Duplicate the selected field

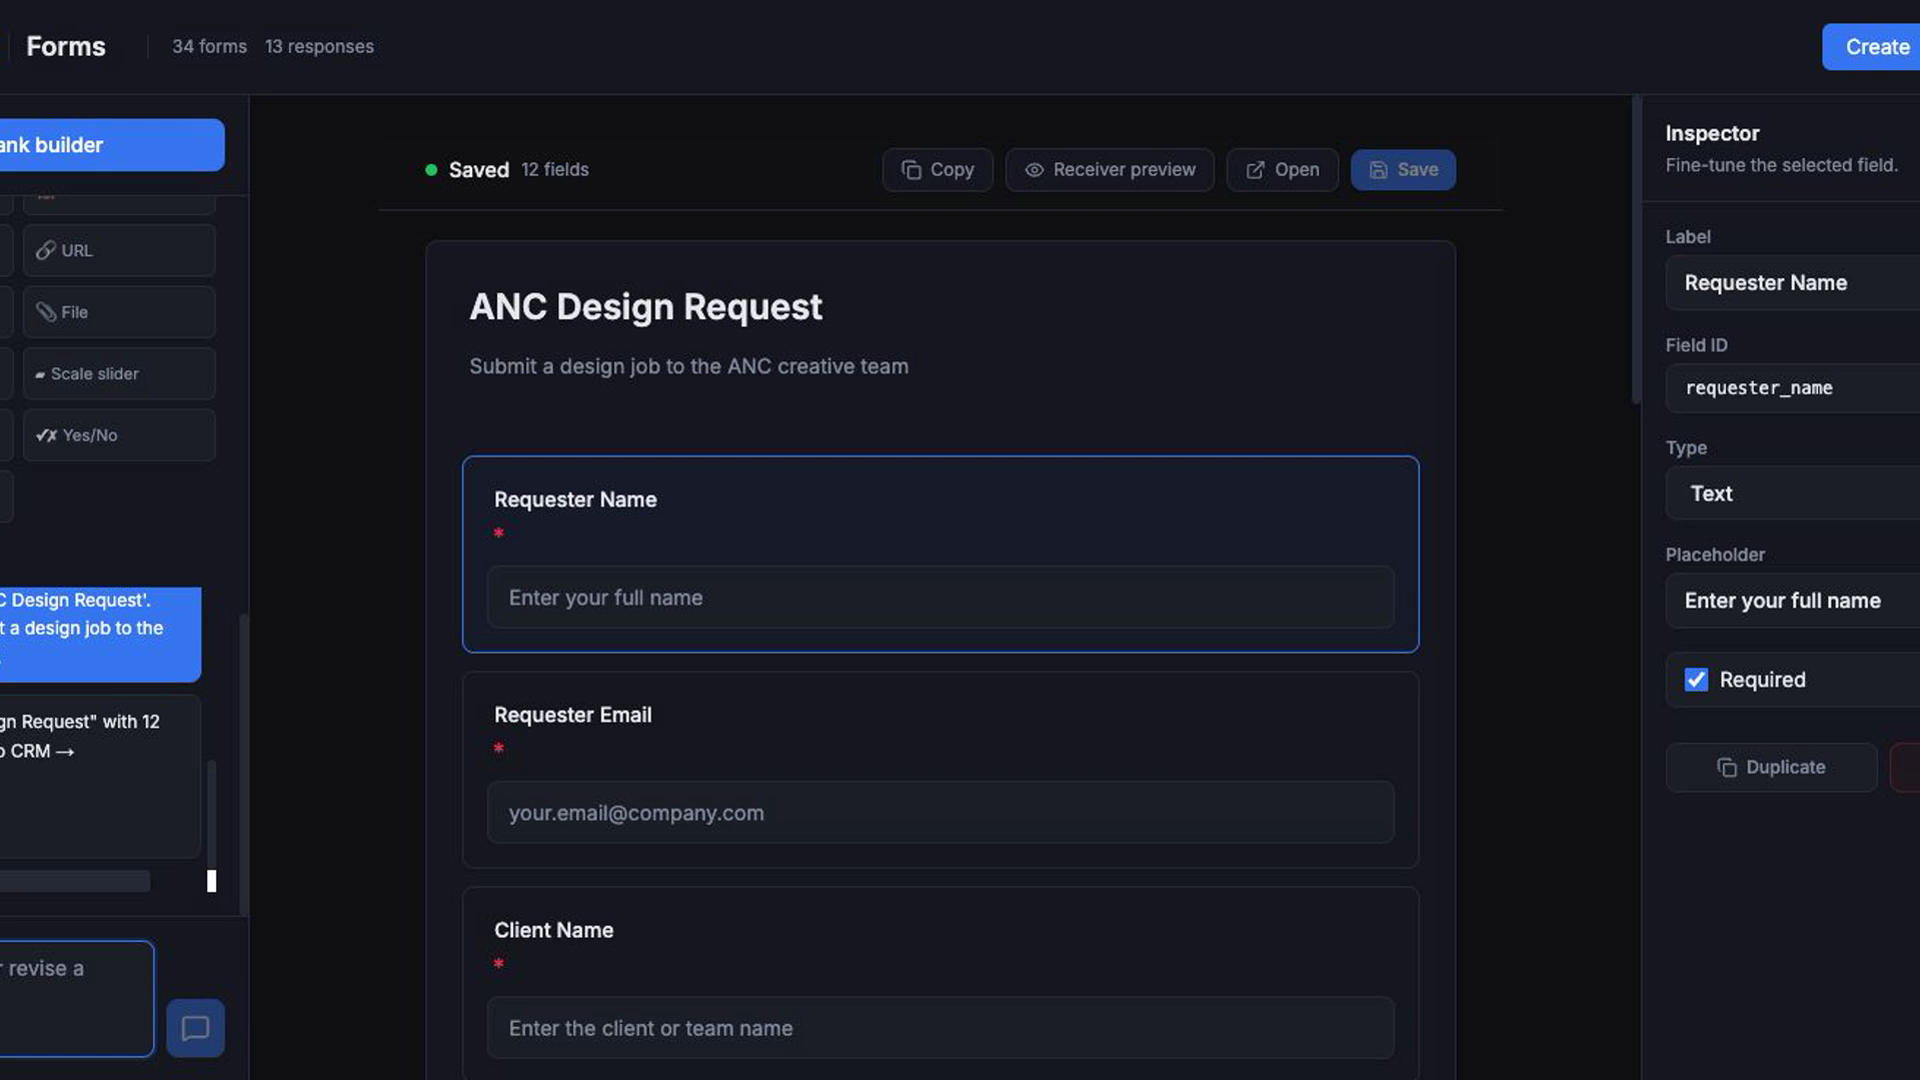1771,767
